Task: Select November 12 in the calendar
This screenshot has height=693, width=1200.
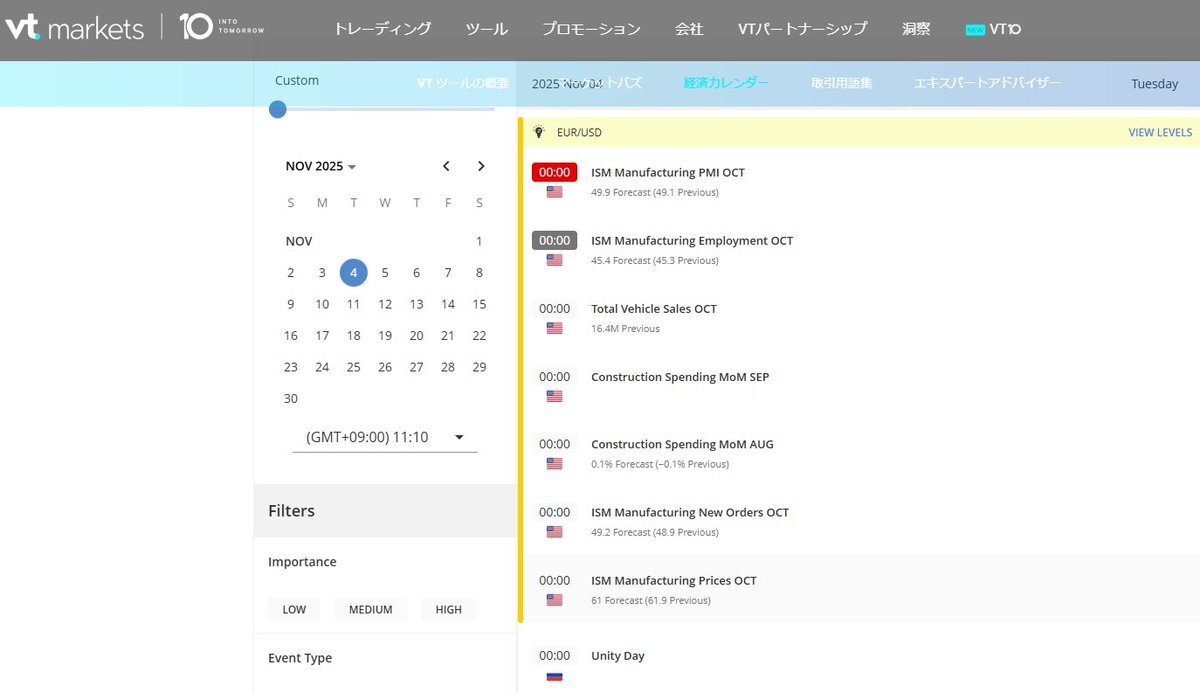Action: tap(385, 304)
